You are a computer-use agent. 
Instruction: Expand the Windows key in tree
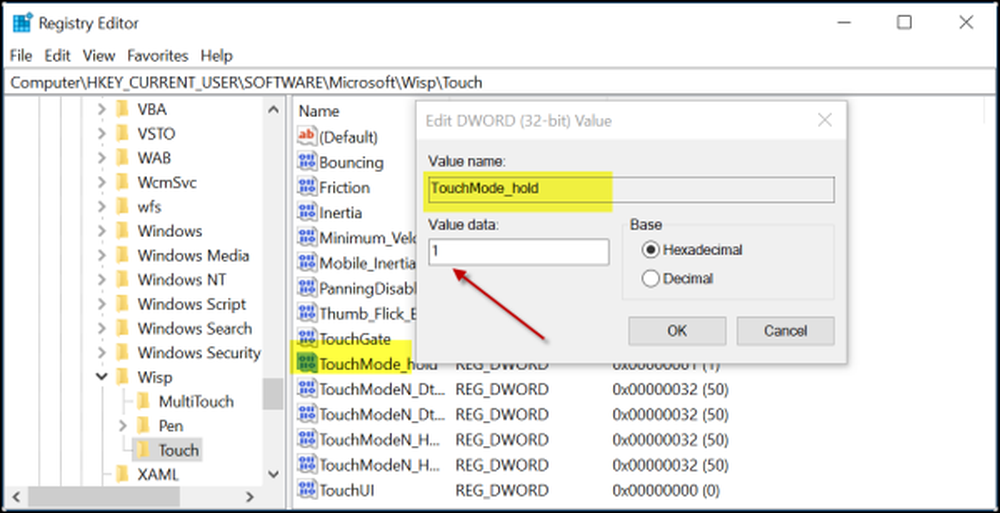tap(101, 231)
